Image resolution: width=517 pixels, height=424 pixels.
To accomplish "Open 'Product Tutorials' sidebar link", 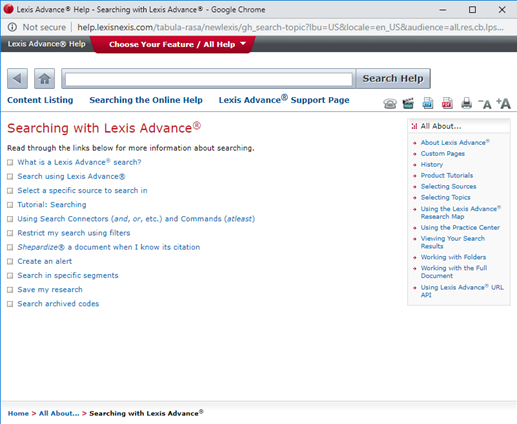I will pyautogui.click(x=447, y=176).
